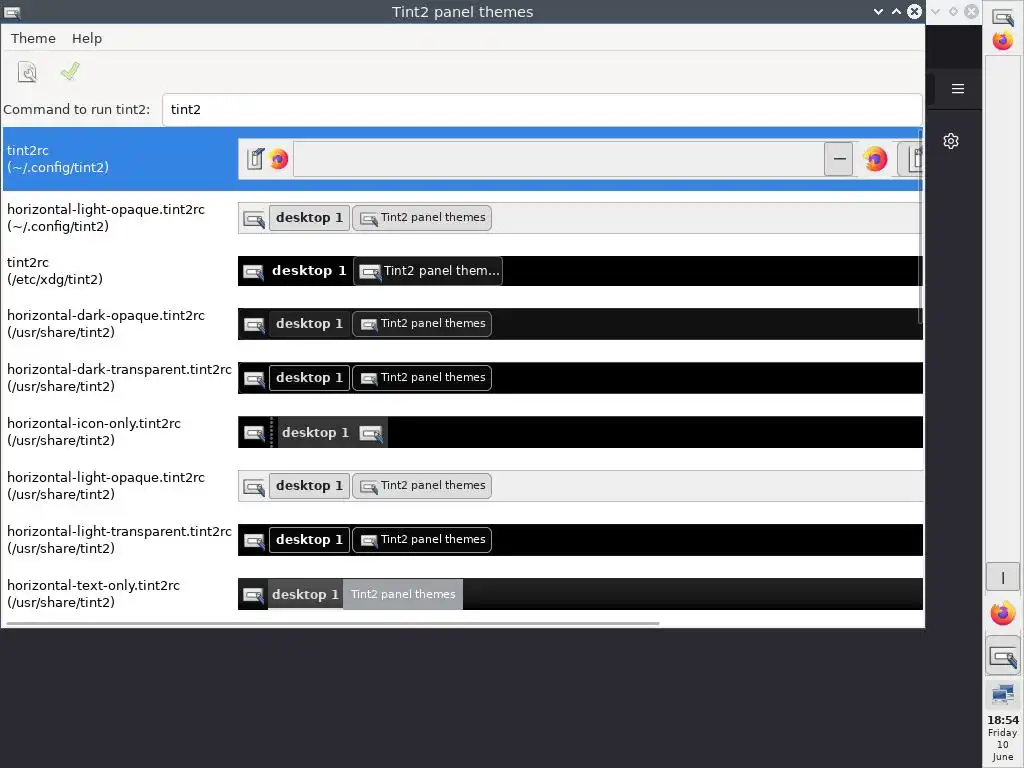
Task: Click the window menu icon in title bar
Action: click(x=12, y=12)
